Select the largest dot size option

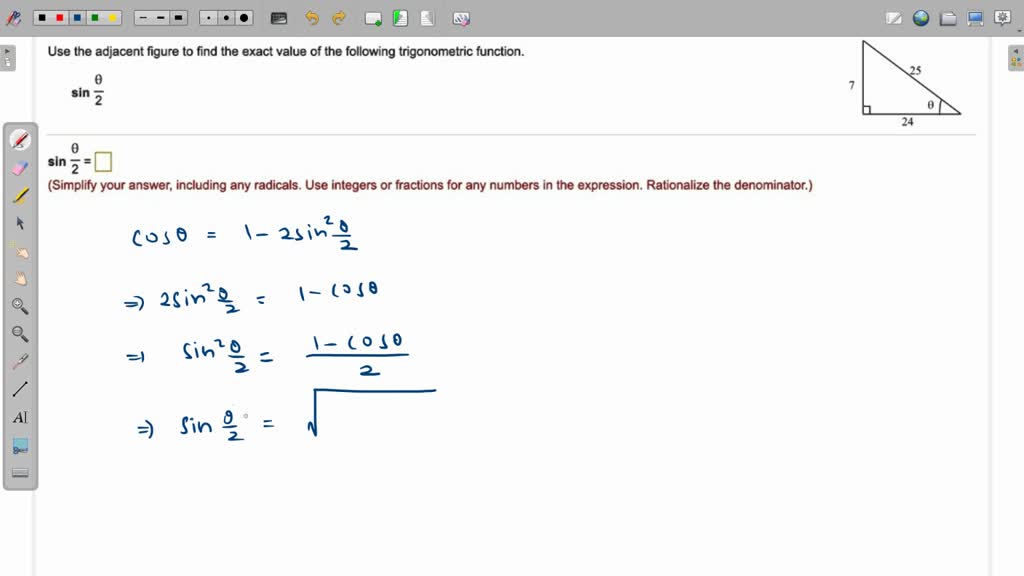coord(243,17)
